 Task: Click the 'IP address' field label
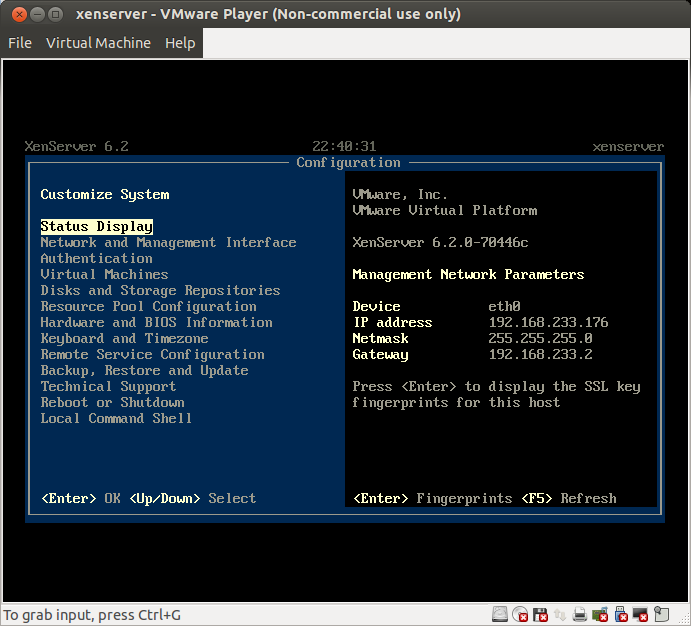click(392, 322)
